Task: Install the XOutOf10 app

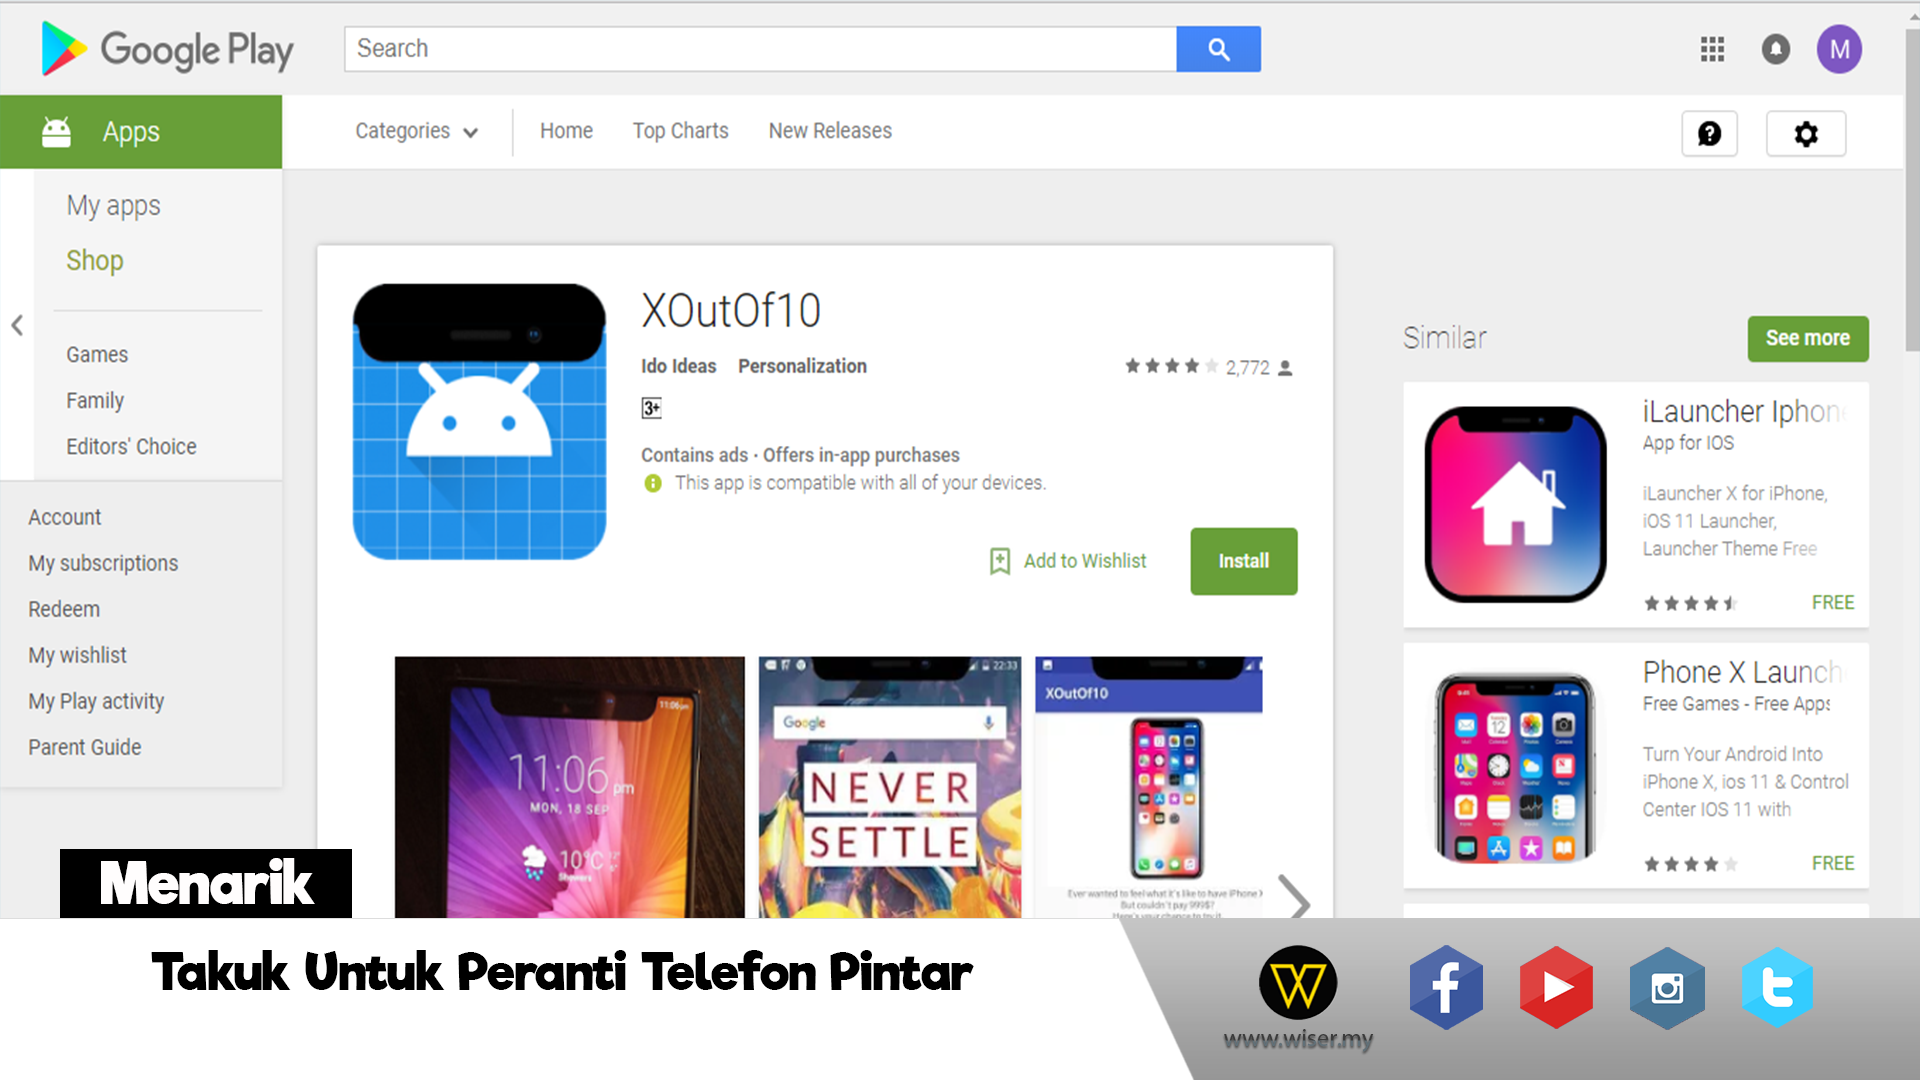Action: click(1244, 561)
